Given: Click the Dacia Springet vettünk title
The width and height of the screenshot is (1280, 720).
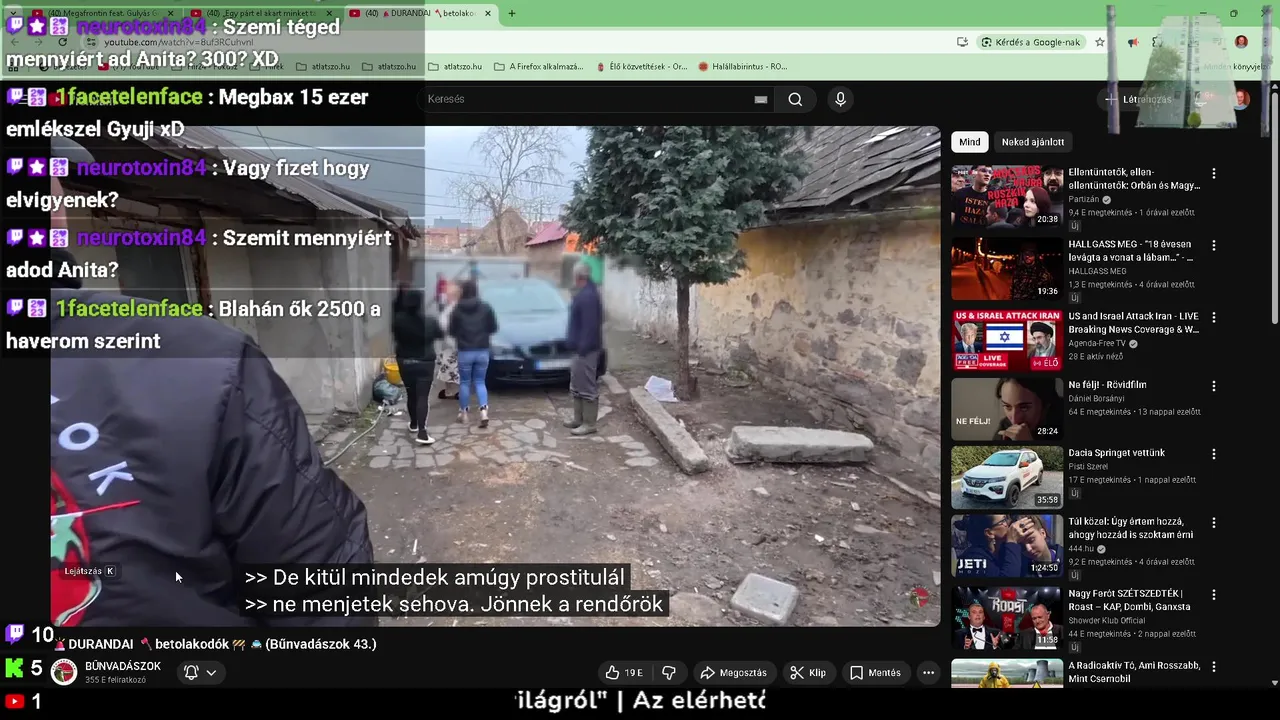Looking at the screenshot, I should click(x=1116, y=453).
